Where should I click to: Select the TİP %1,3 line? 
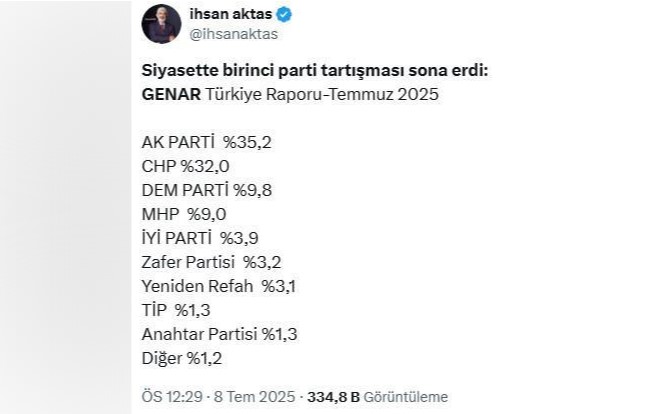pos(176,310)
